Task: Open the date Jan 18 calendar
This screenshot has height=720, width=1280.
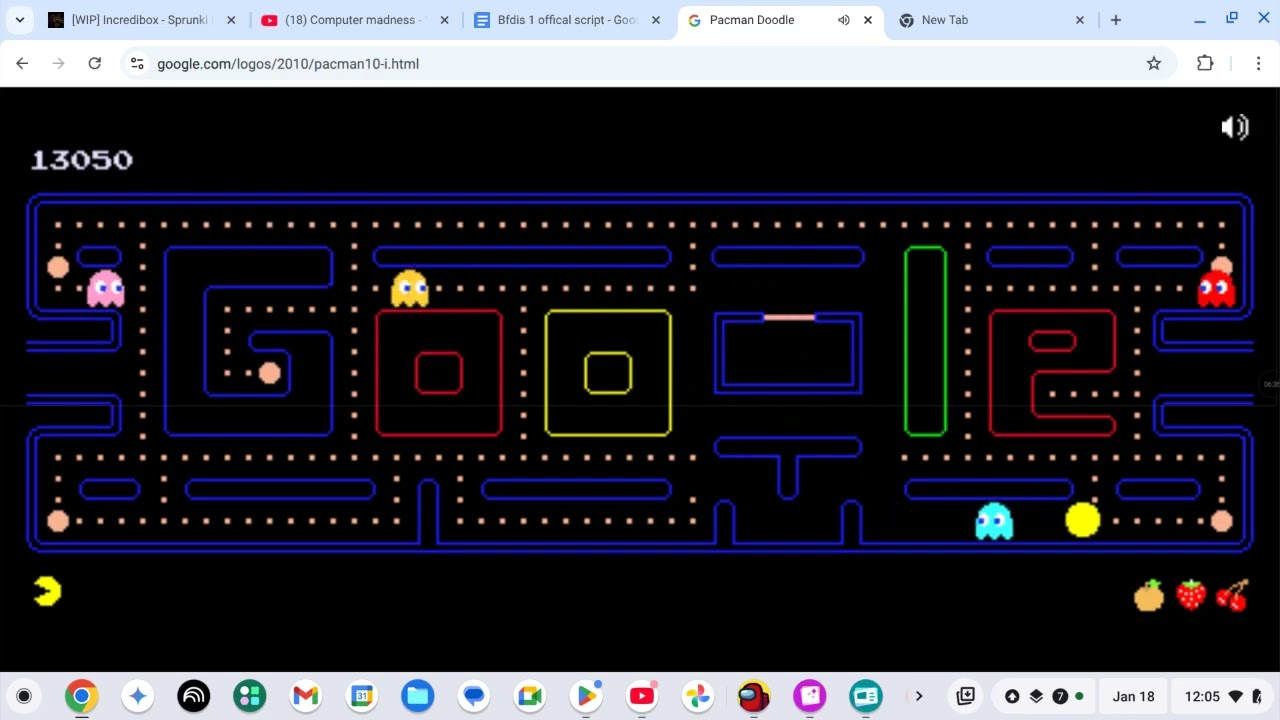Action: tap(1133, 696)
